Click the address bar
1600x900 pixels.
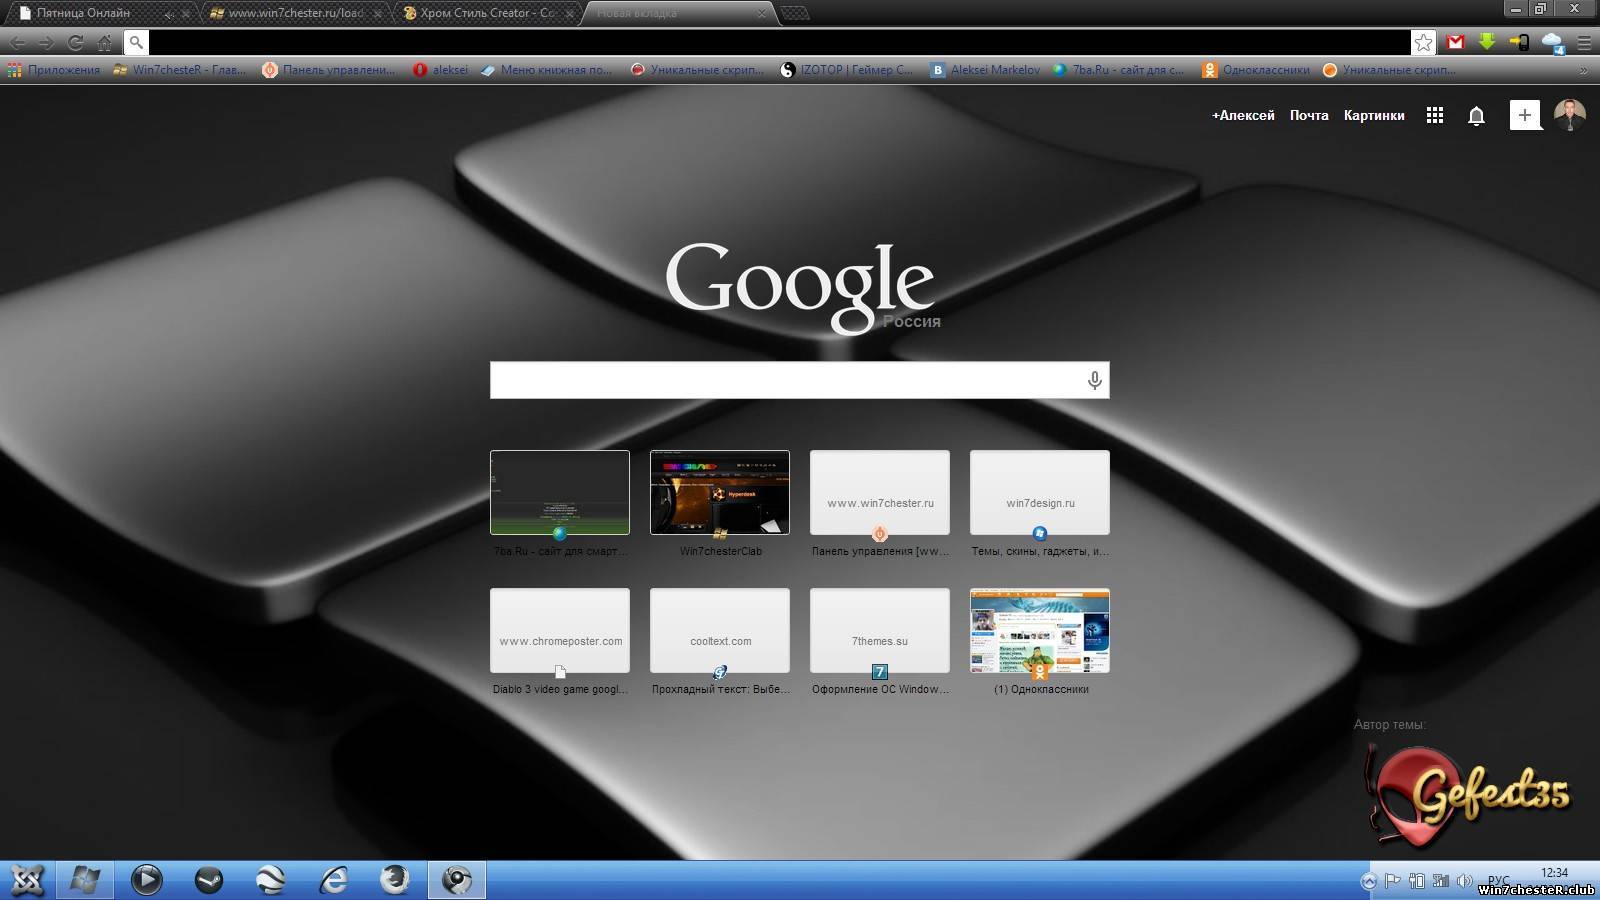pyautogui.click(x=780, y=42)
